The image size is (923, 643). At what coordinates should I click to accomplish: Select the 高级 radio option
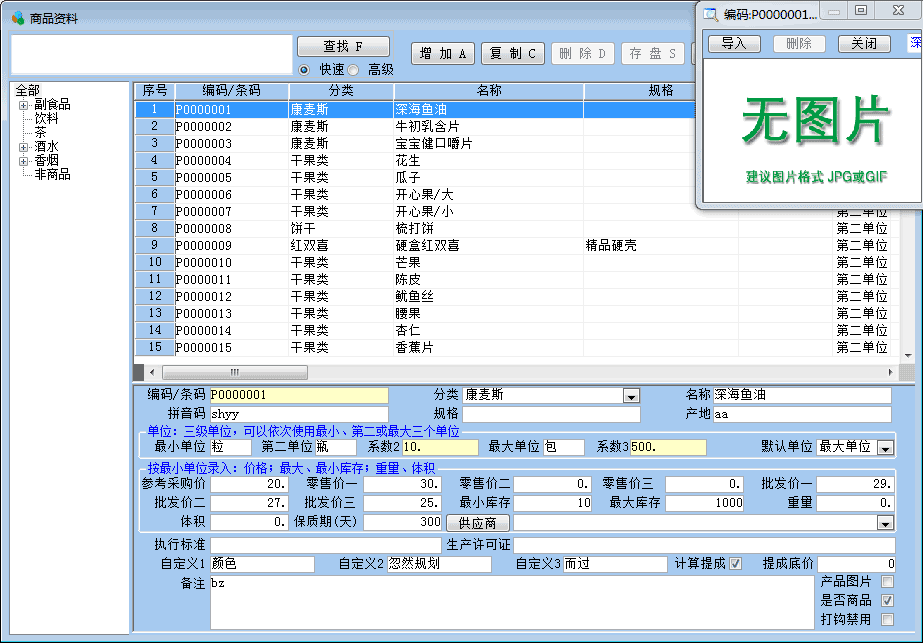pos(354,70)
